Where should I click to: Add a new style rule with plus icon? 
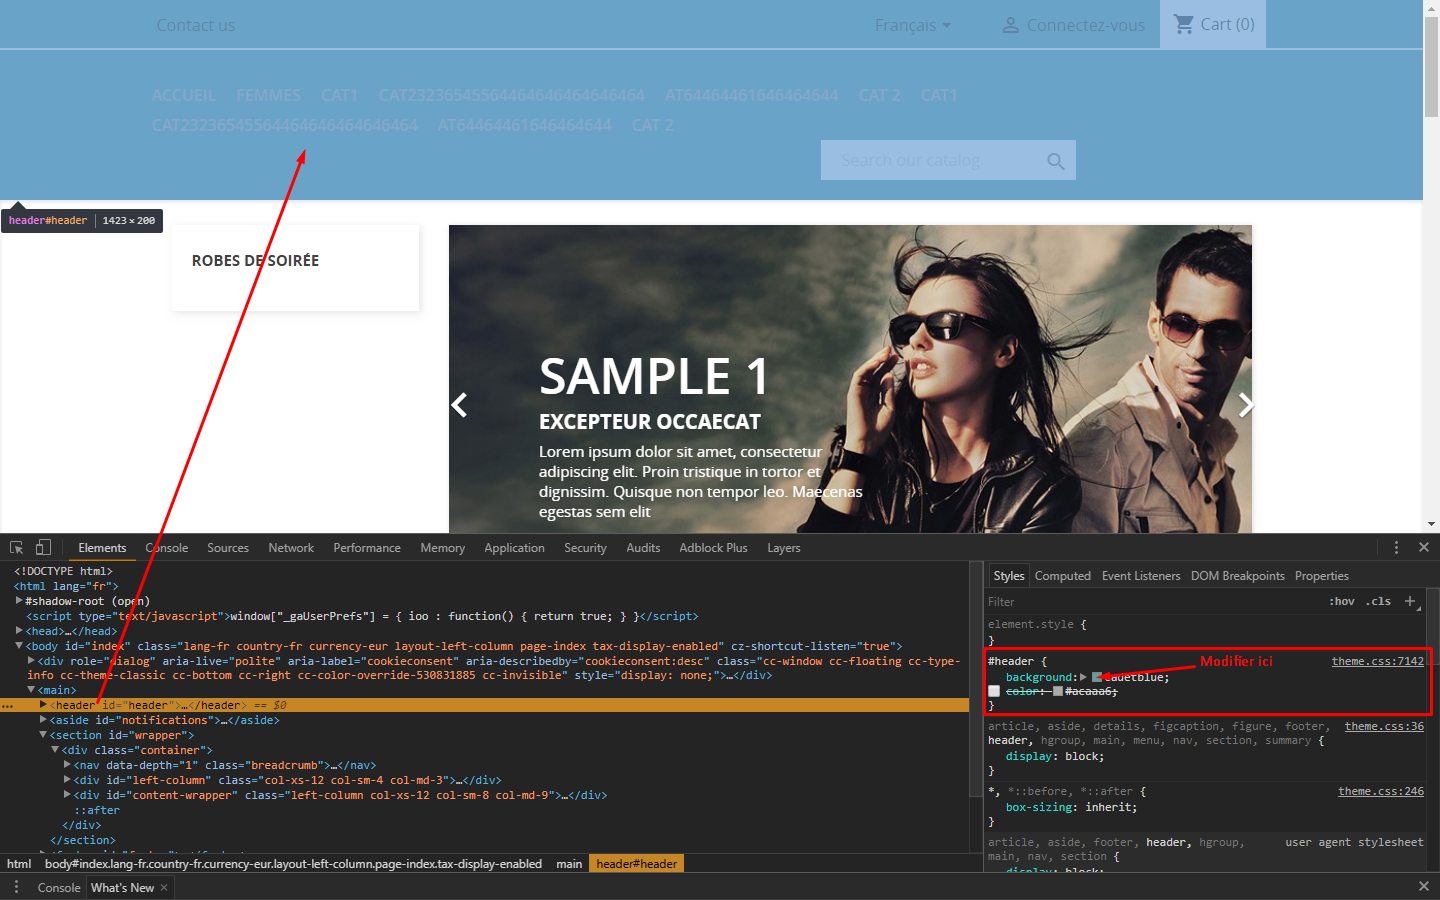tap(1410, 601)
